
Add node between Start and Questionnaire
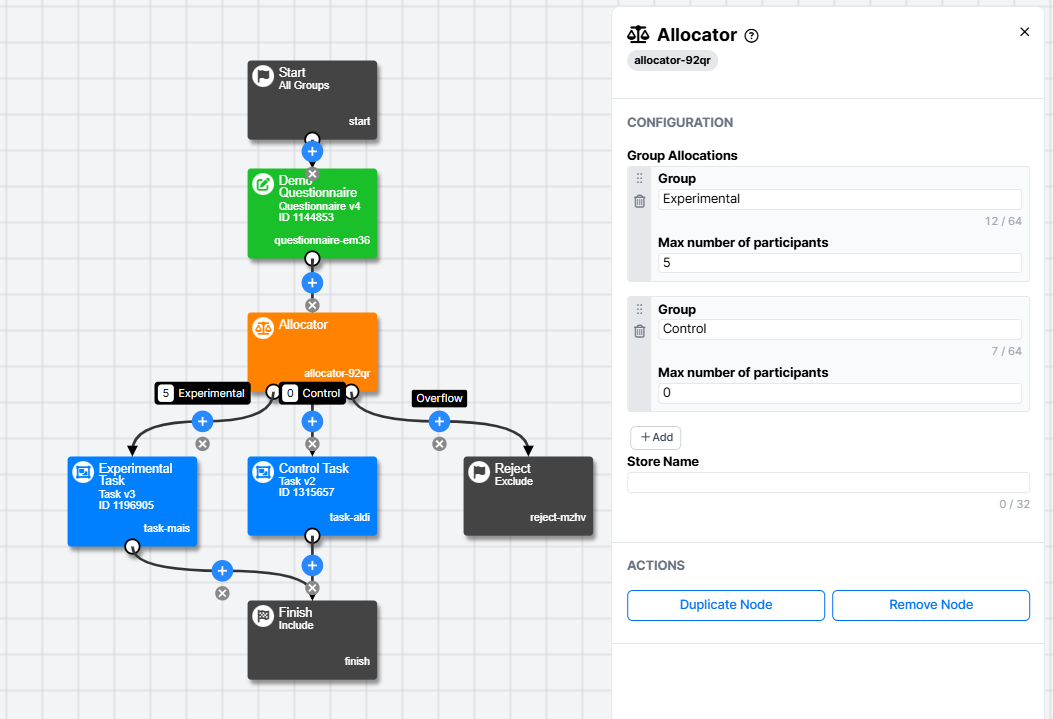pos(312,151)
